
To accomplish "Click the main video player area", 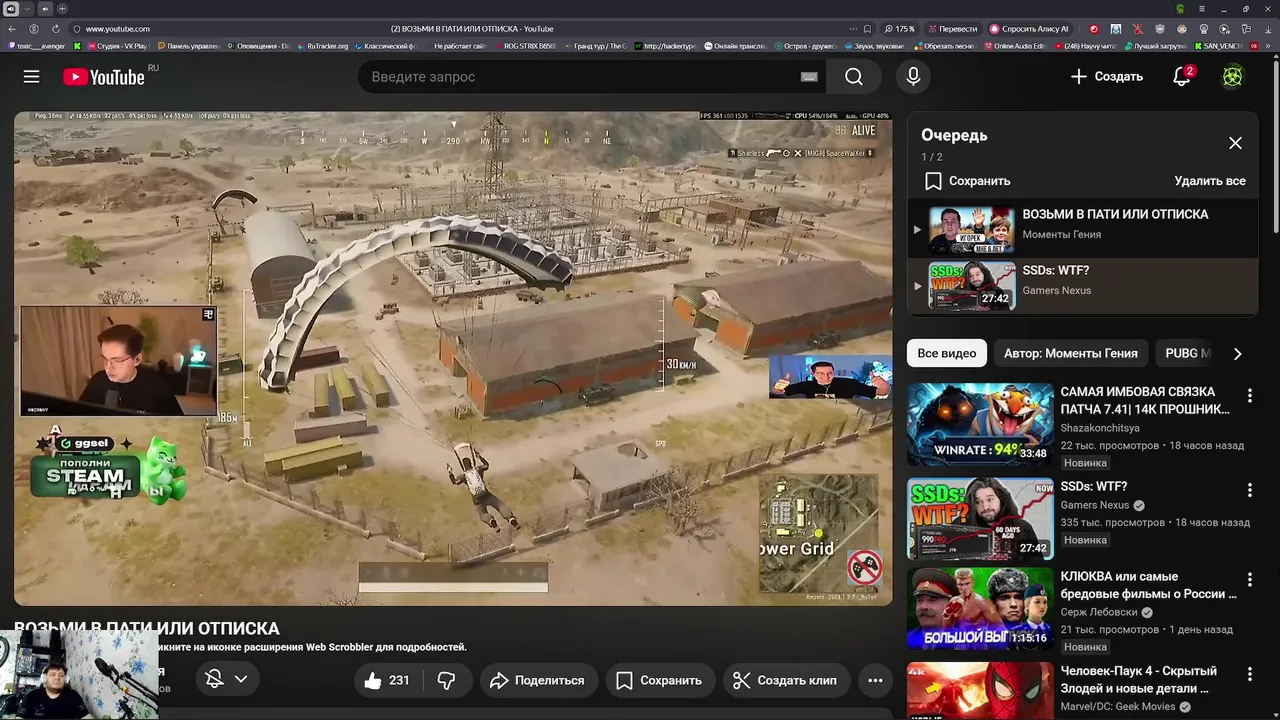I will [x=453, y=358].
